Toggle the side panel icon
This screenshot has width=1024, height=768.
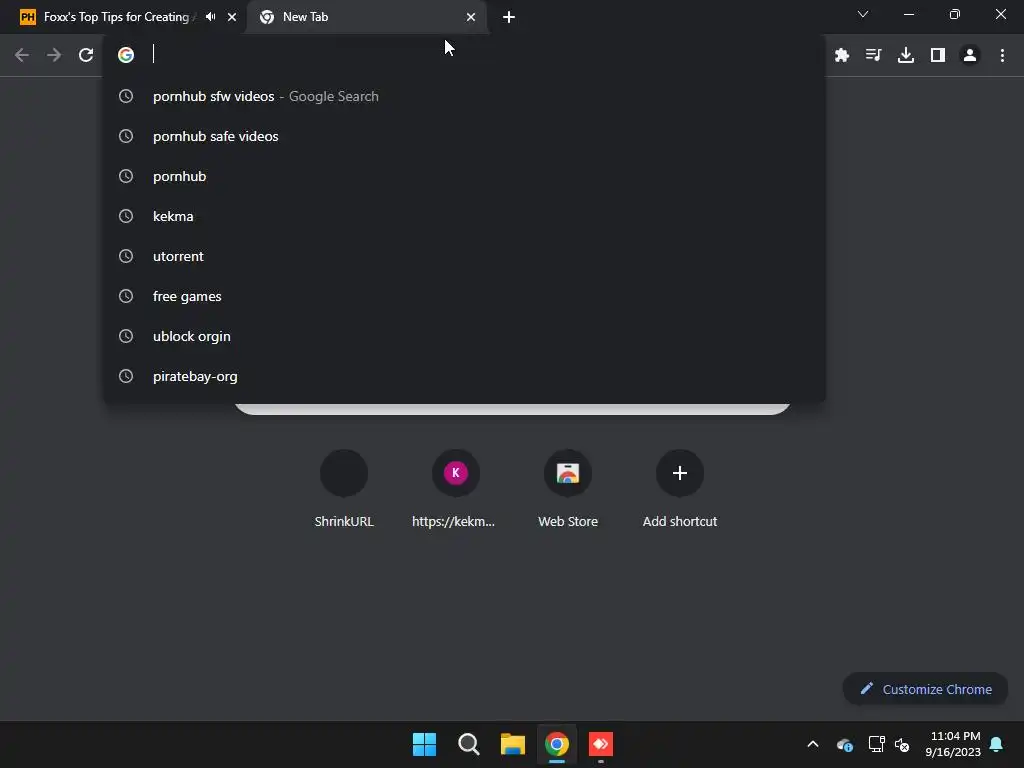click(938, 56)
